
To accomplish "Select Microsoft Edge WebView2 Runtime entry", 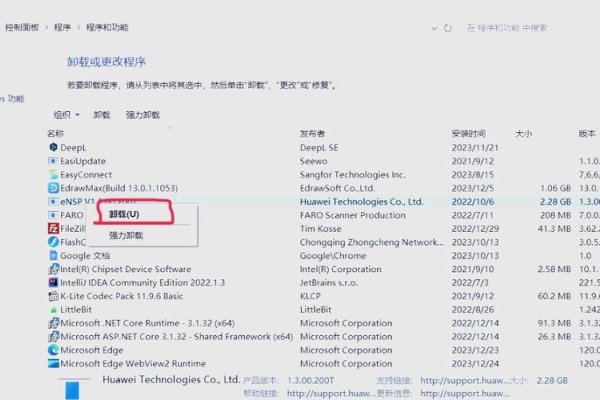I will [133, 363].
